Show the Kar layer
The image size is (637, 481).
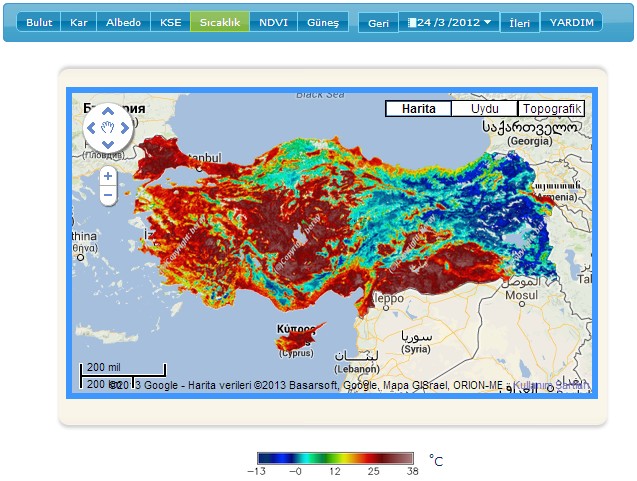(x=78, y=22)
